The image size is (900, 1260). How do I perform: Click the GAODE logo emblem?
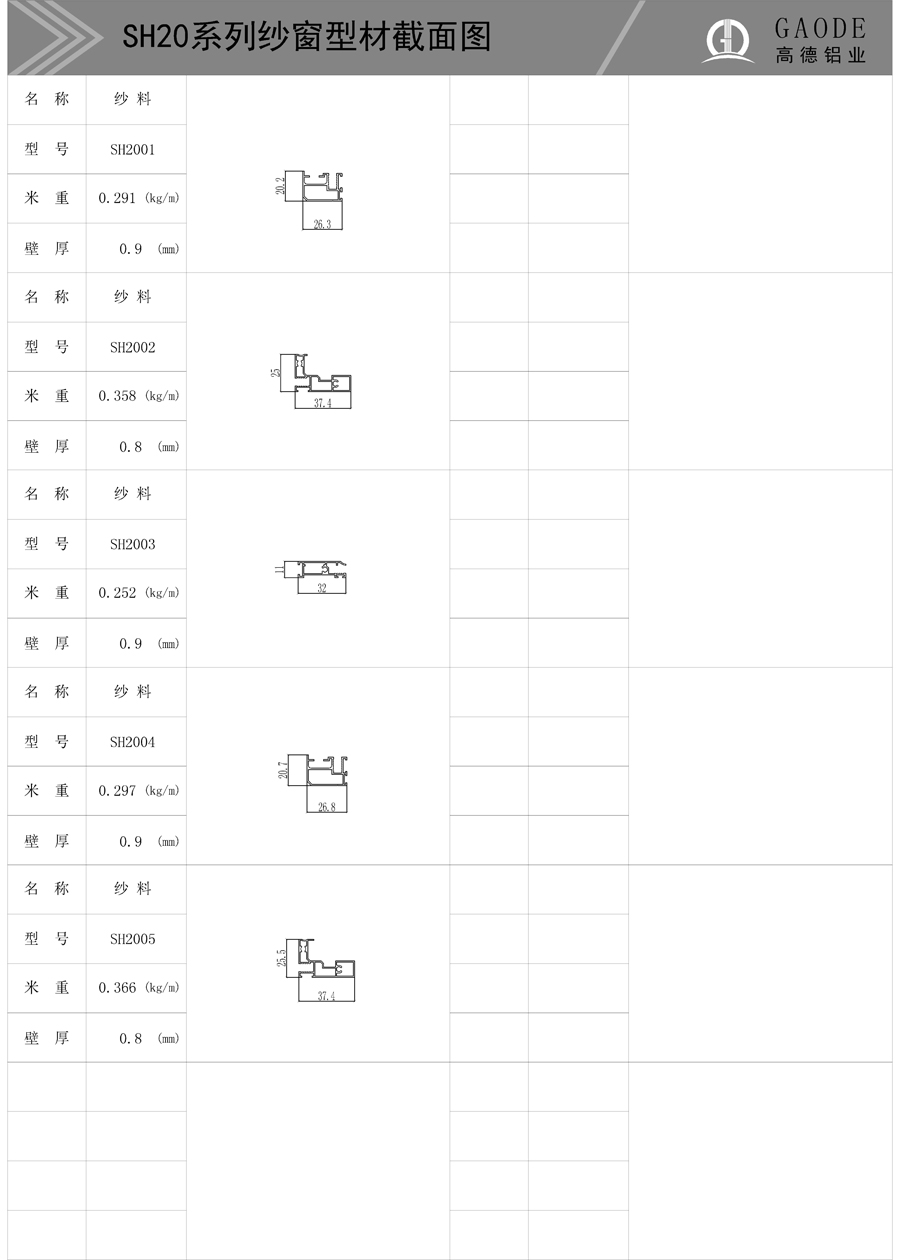point(727,40)
